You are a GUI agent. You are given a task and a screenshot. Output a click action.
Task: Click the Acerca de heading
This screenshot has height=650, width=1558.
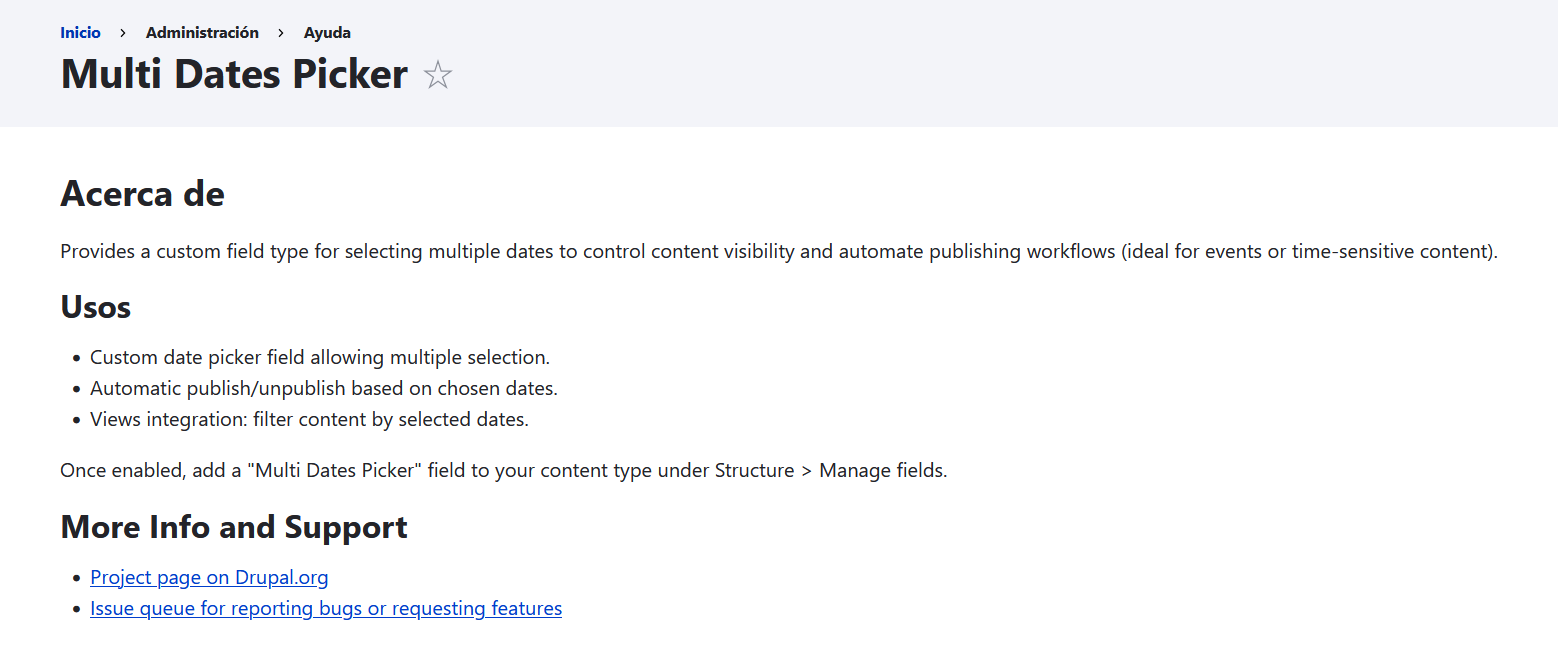point(142,193)
